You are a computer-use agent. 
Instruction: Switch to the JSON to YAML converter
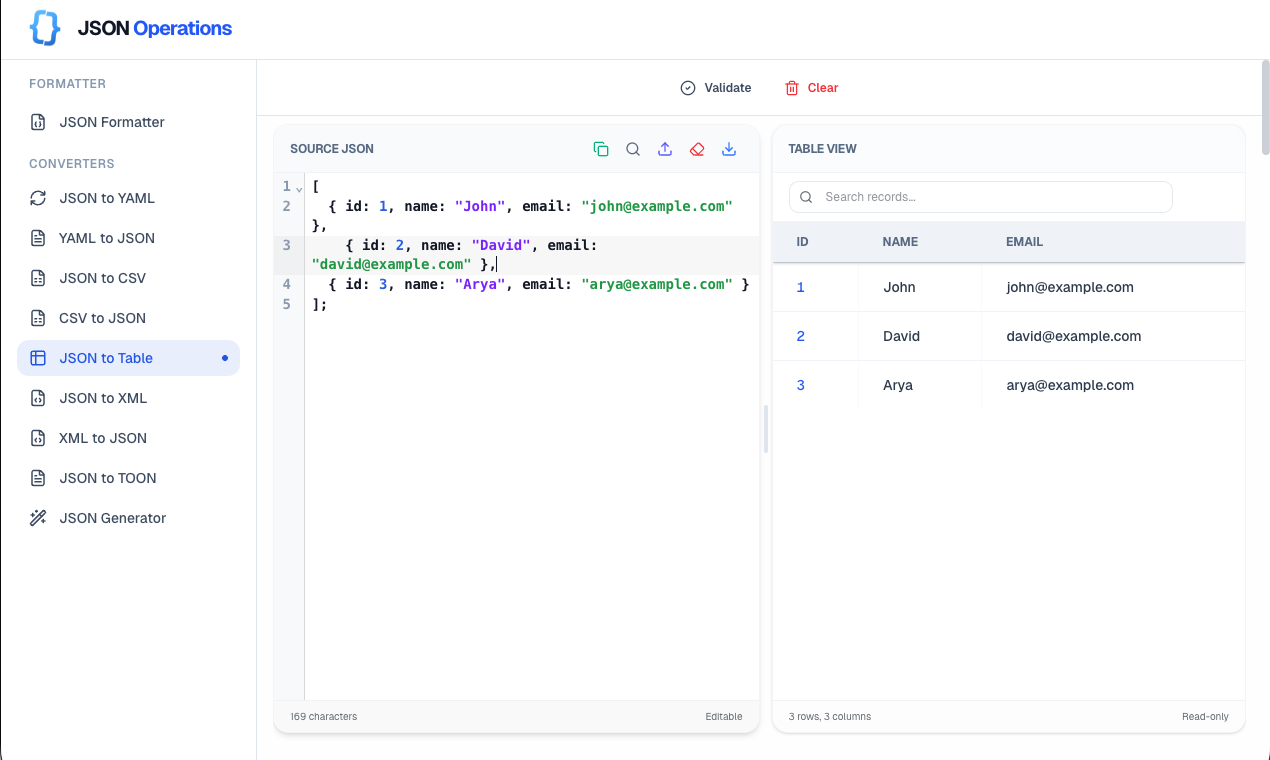(x=107, y=198)
